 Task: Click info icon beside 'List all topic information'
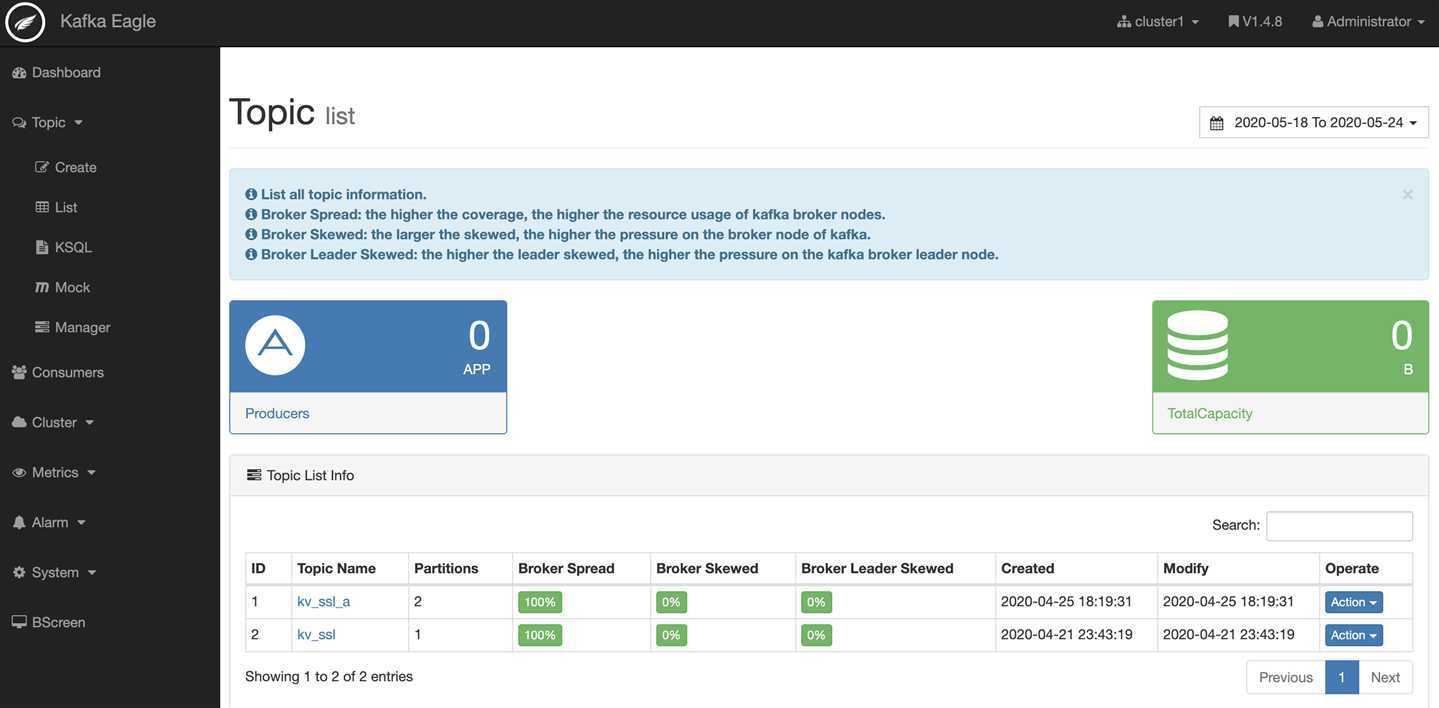pos(251,194)
